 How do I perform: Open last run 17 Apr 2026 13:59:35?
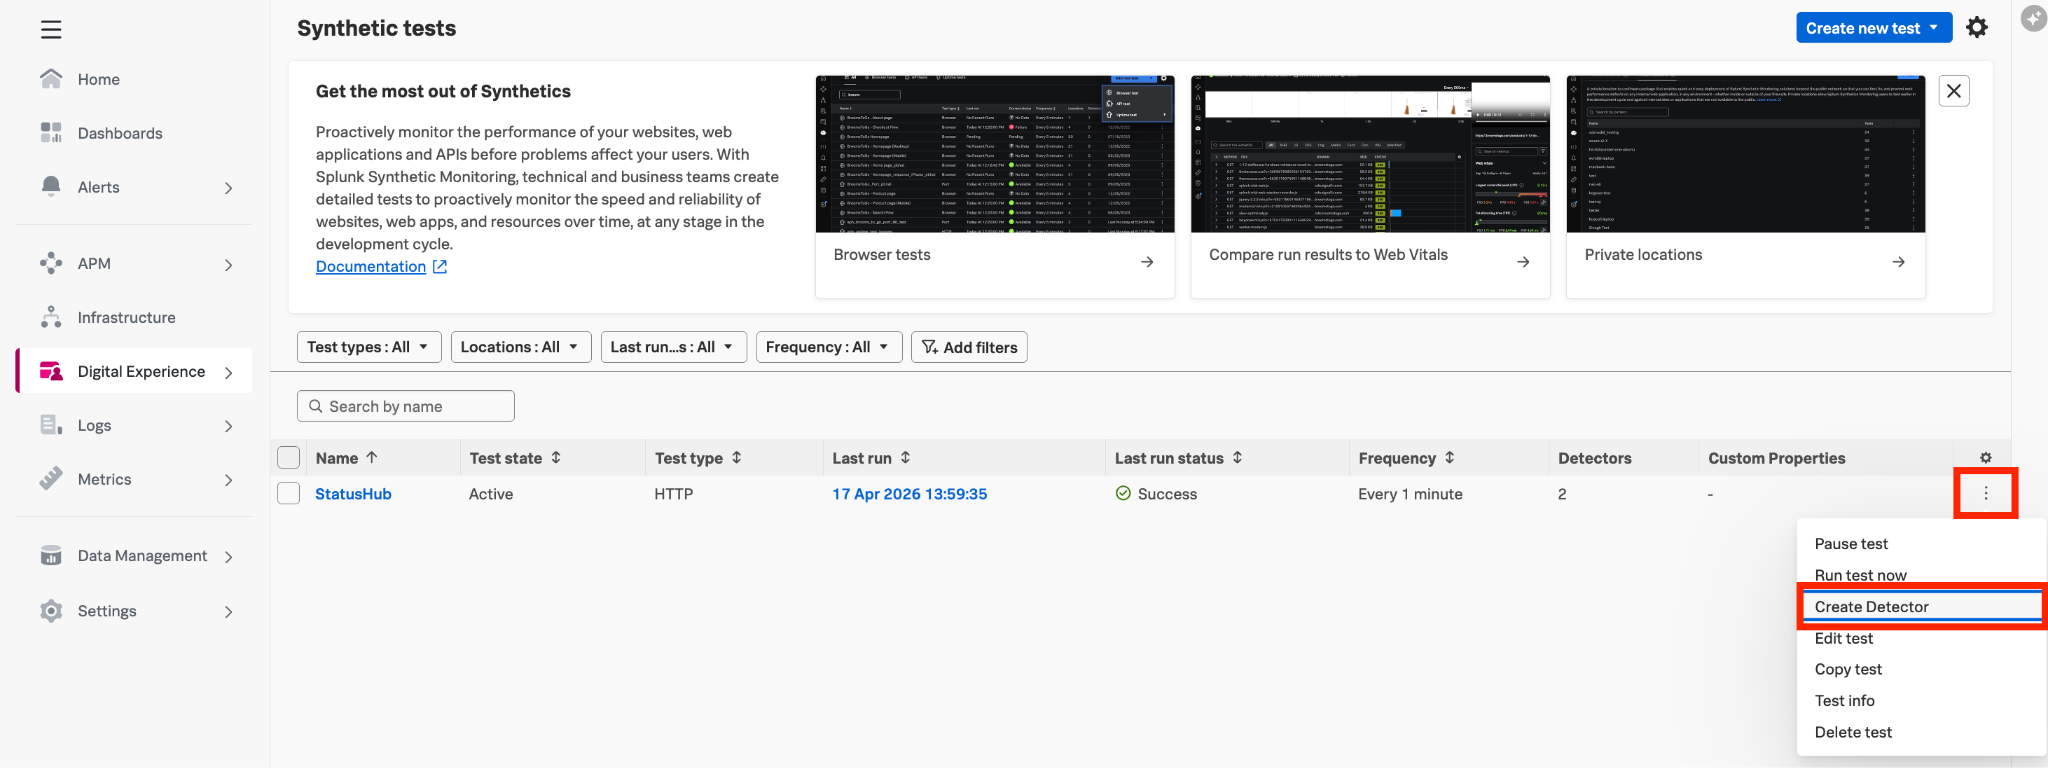(909, 494)
